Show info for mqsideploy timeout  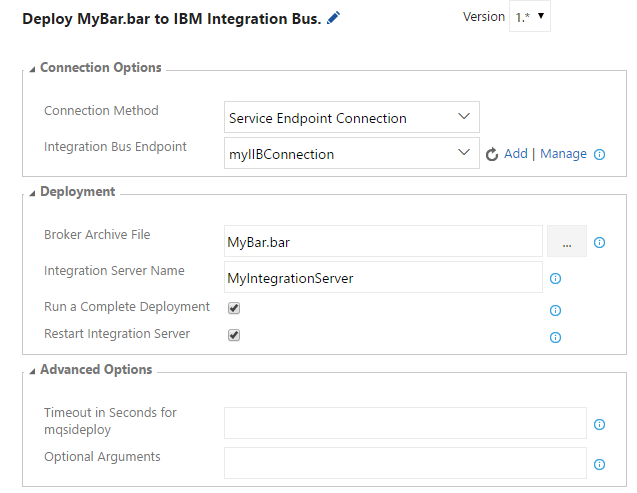(x=599, y=424)
